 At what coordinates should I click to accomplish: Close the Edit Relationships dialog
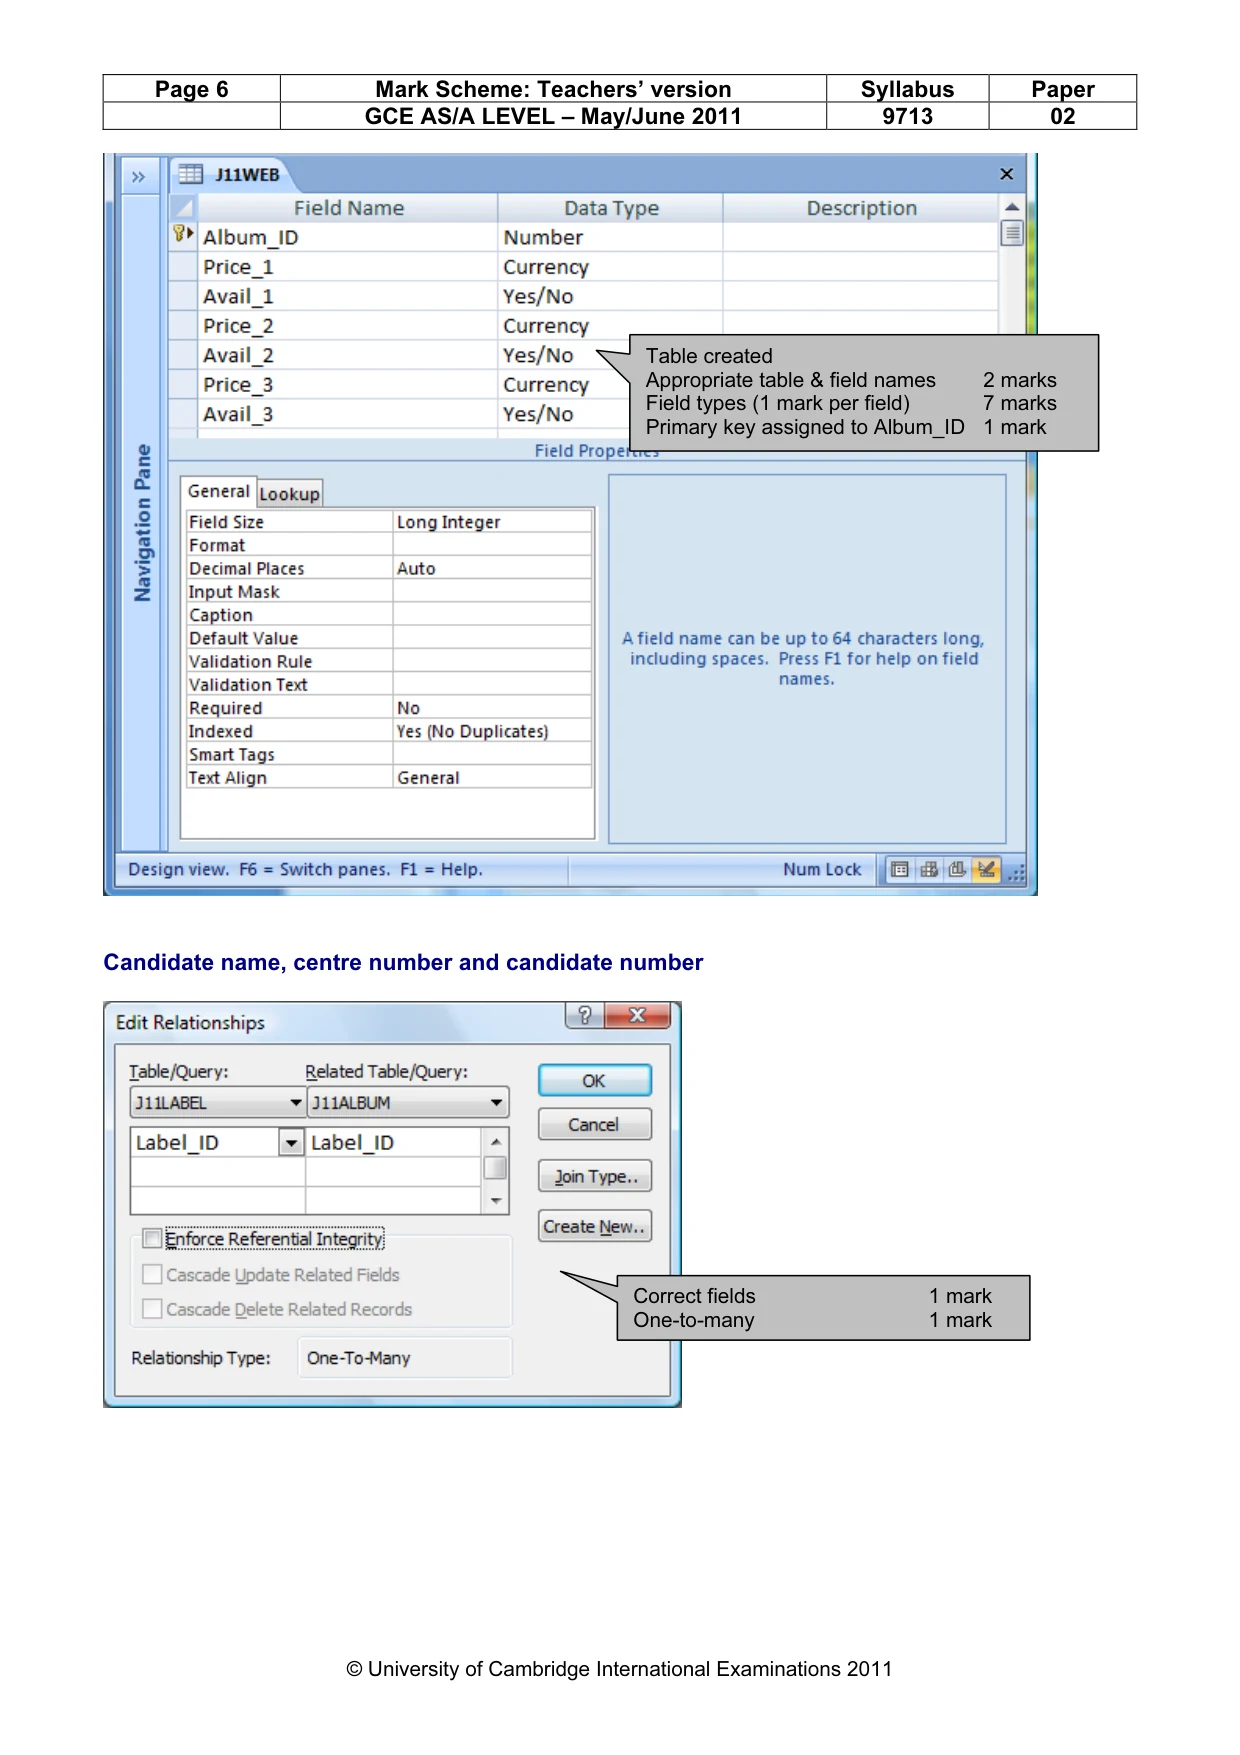[638, 1015]
